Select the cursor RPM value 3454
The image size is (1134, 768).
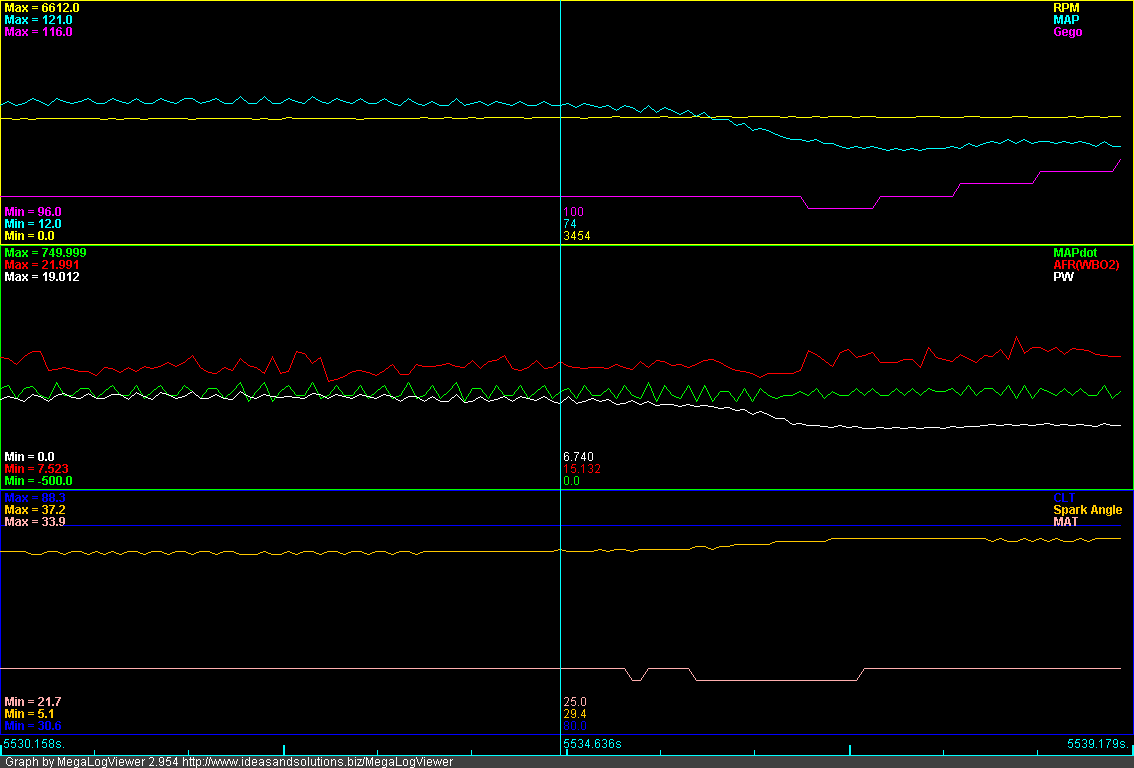click(576, 236)
